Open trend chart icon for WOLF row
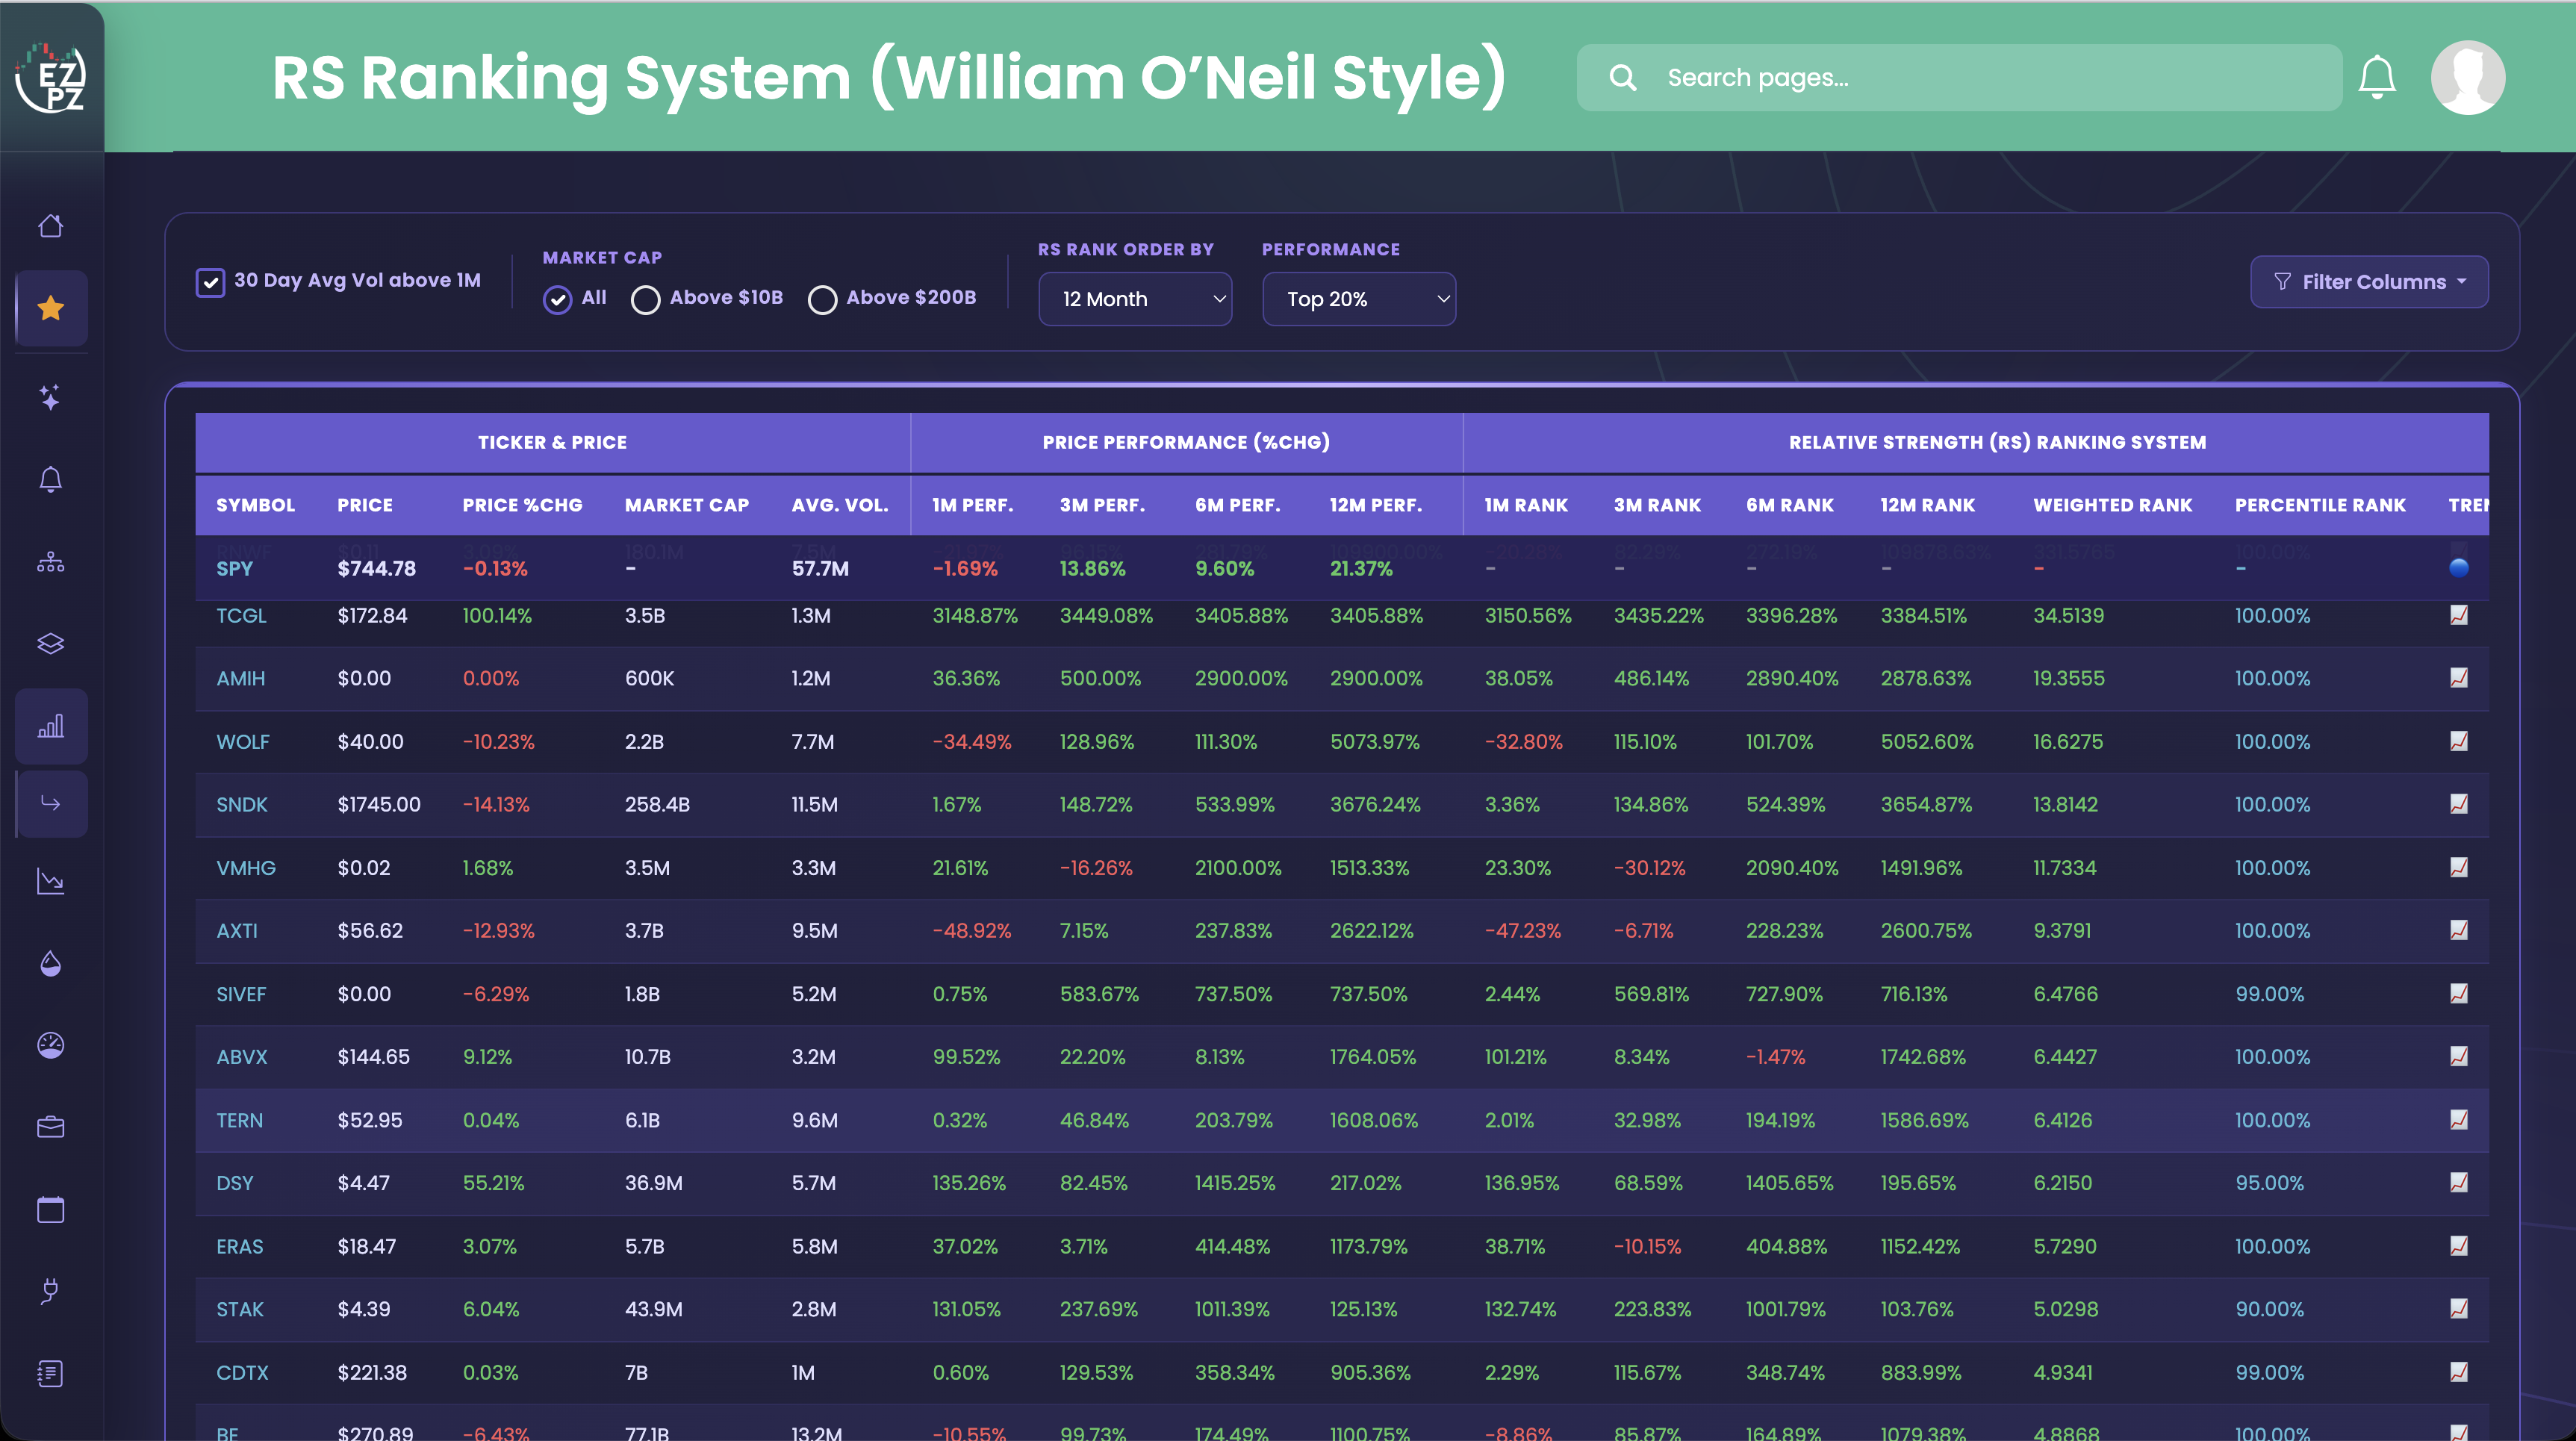Screen dimensions: 2576x1441 coord(2459,741)
